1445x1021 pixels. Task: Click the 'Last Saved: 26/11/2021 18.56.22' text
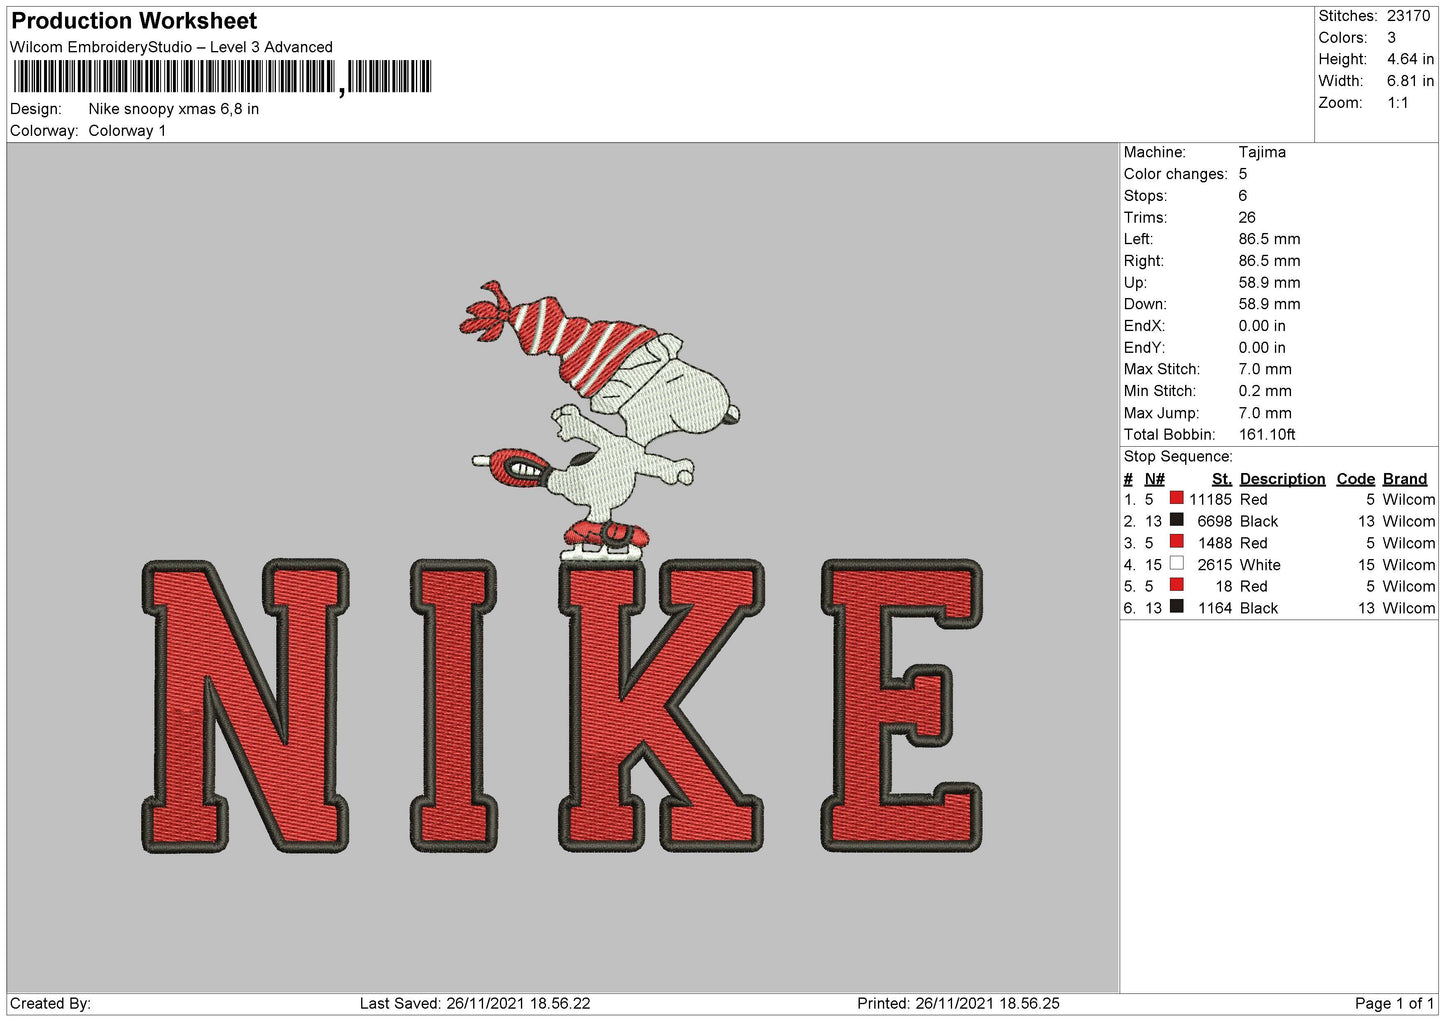pyautogui.click(x=475, y=1004)
